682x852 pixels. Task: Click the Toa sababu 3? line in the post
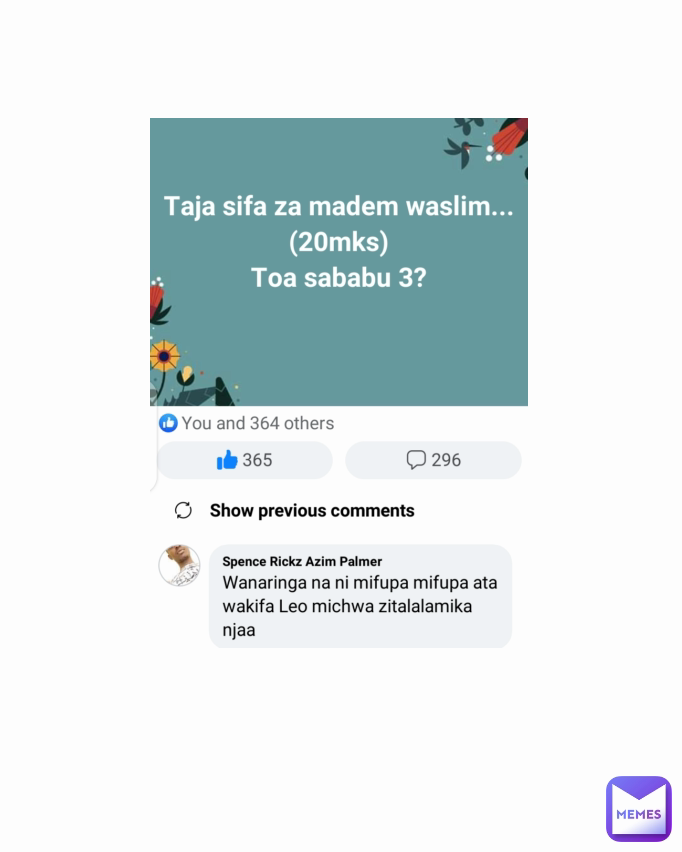[x=339, y=278]
